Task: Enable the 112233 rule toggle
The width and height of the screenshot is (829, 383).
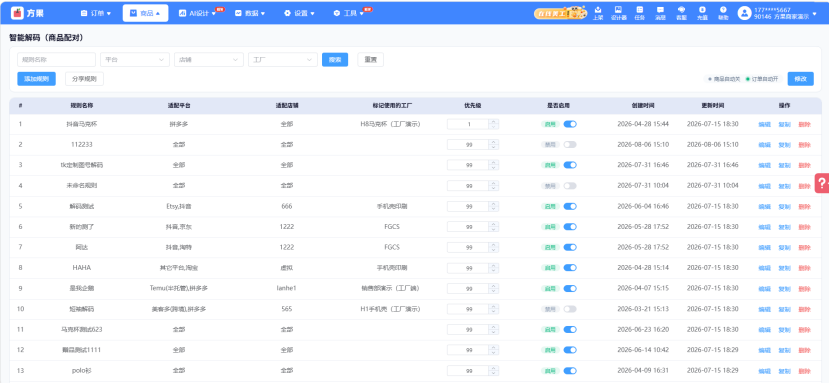Action: (x=570, y=144)
